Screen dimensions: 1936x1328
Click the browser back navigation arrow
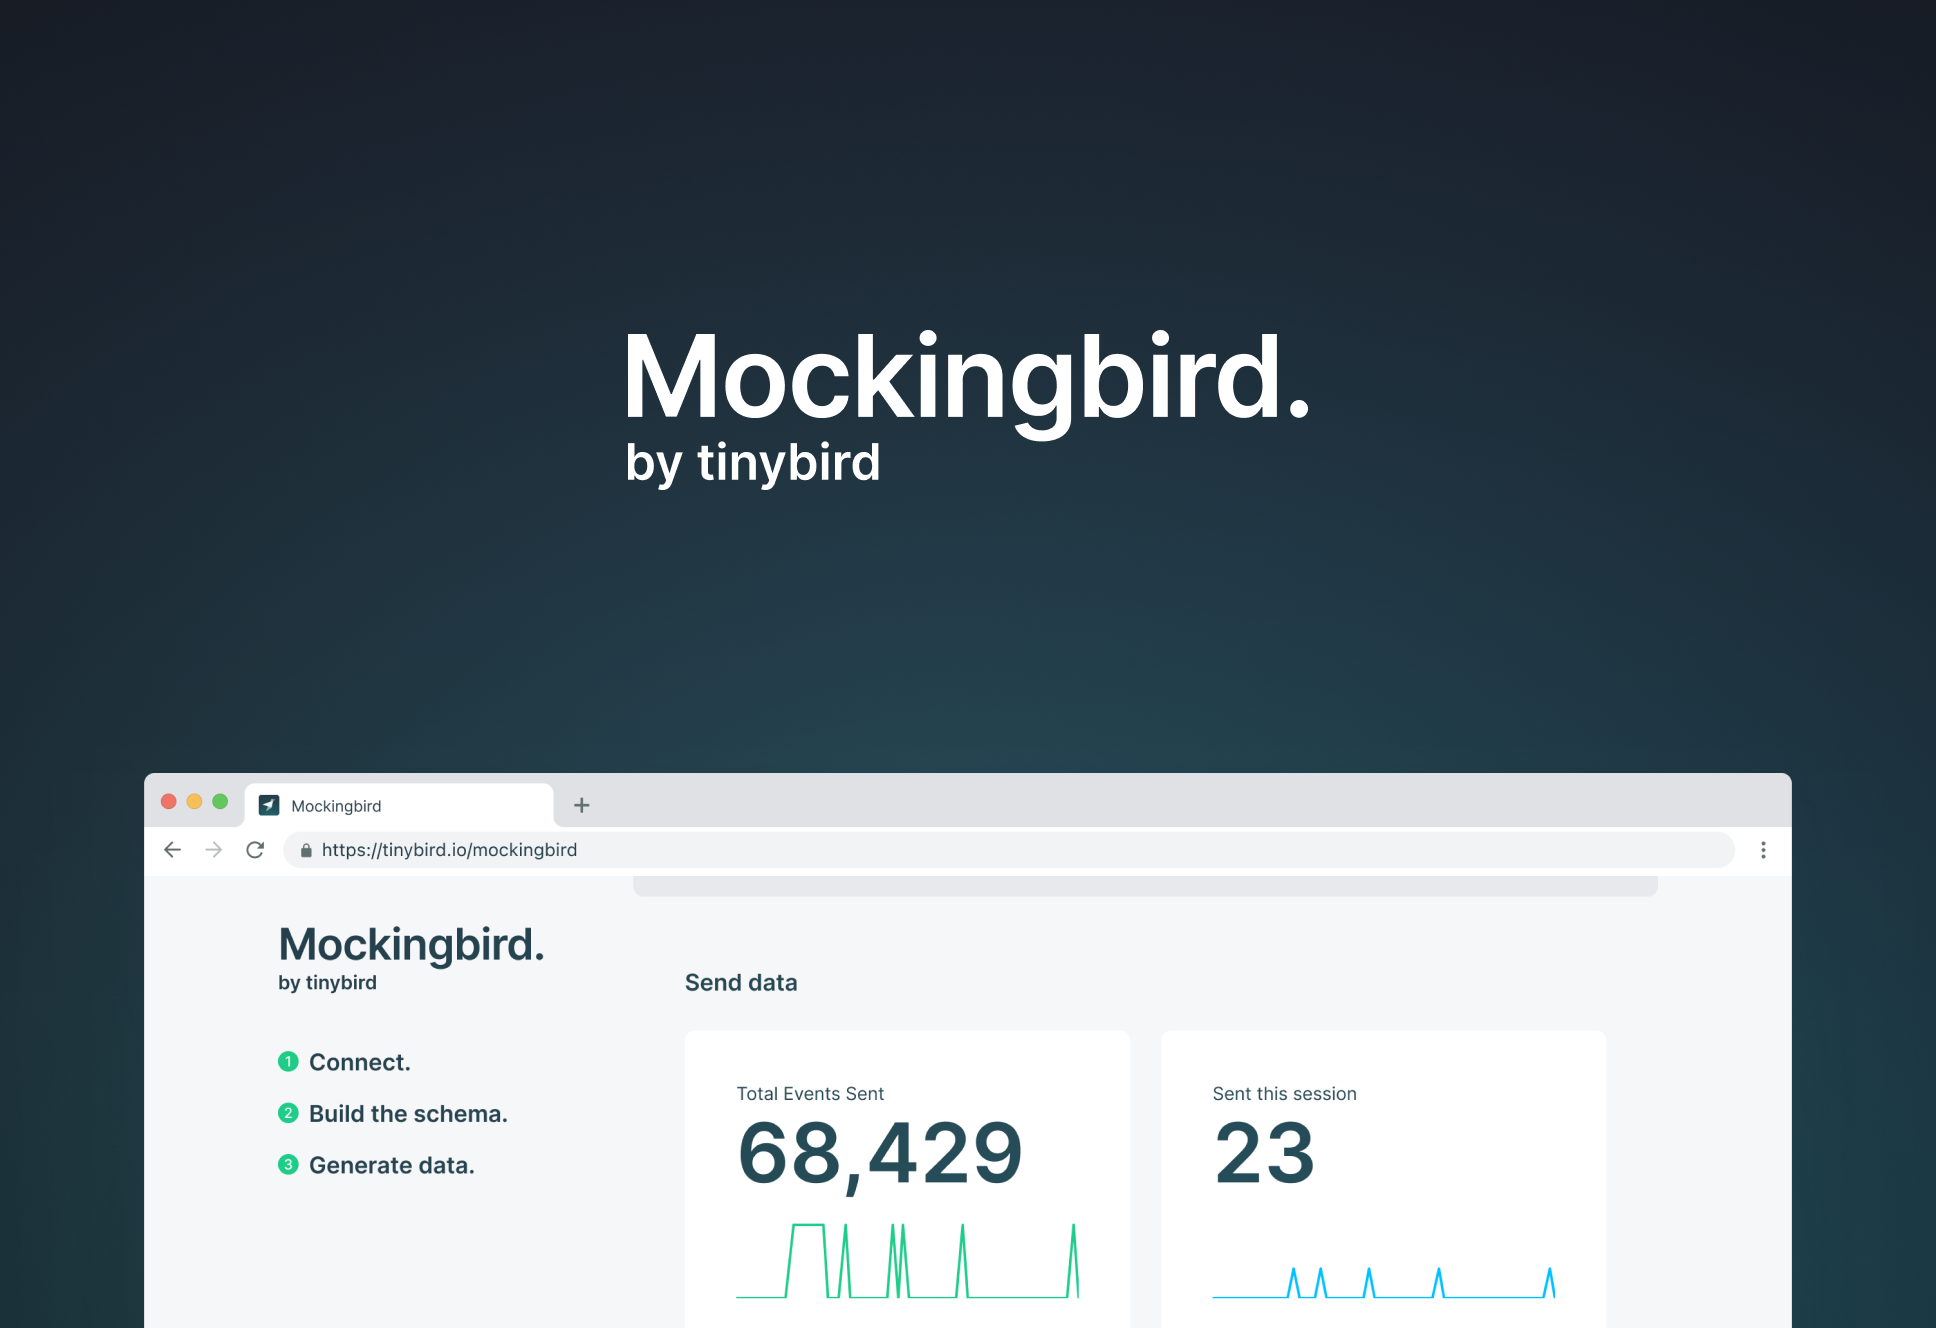pos(174,849)
